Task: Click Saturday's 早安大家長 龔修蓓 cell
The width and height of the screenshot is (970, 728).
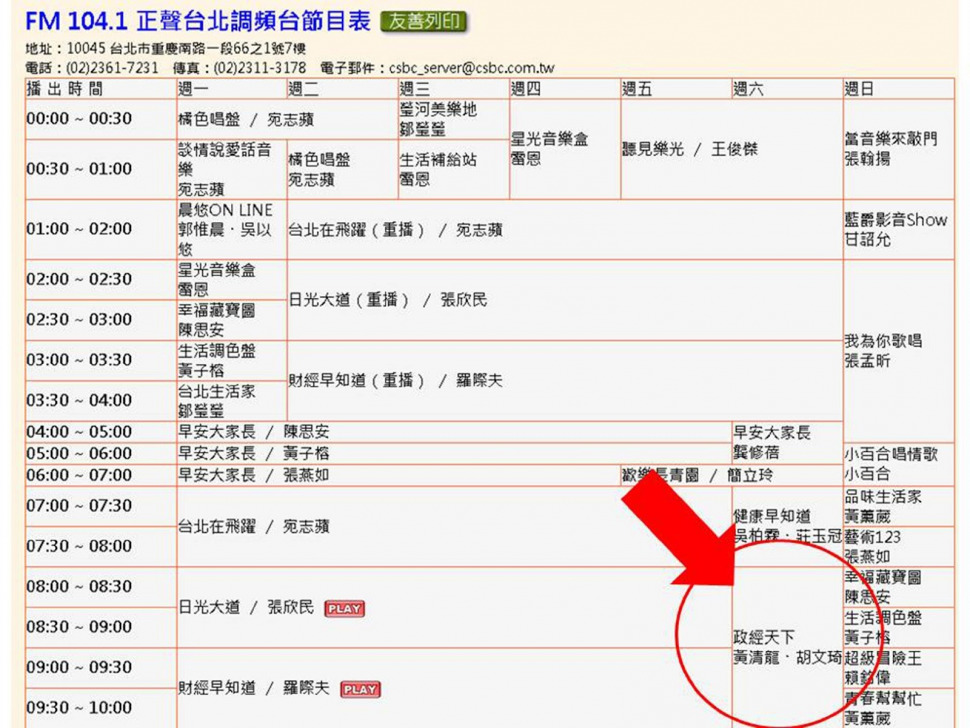Action: (788, 442)
